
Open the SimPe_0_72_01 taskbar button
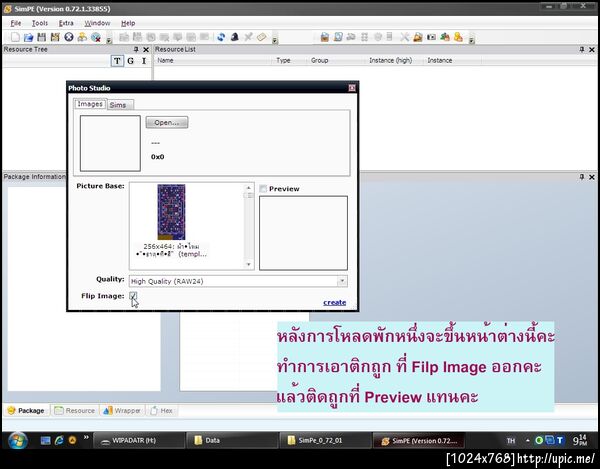325,440
